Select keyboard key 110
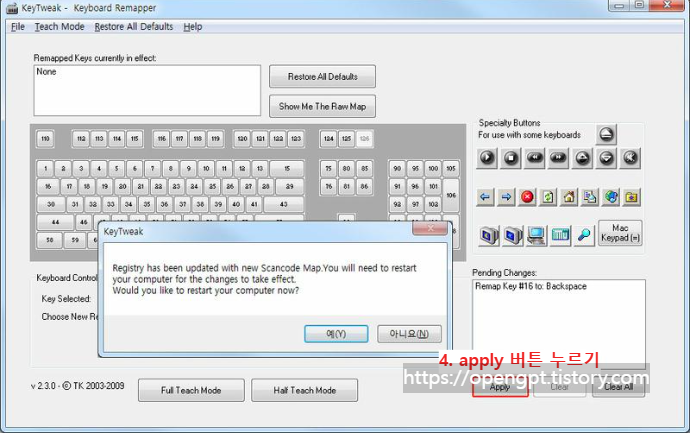Image resolution: width=690 pixels, height=433 pixels. coord(45,139)
